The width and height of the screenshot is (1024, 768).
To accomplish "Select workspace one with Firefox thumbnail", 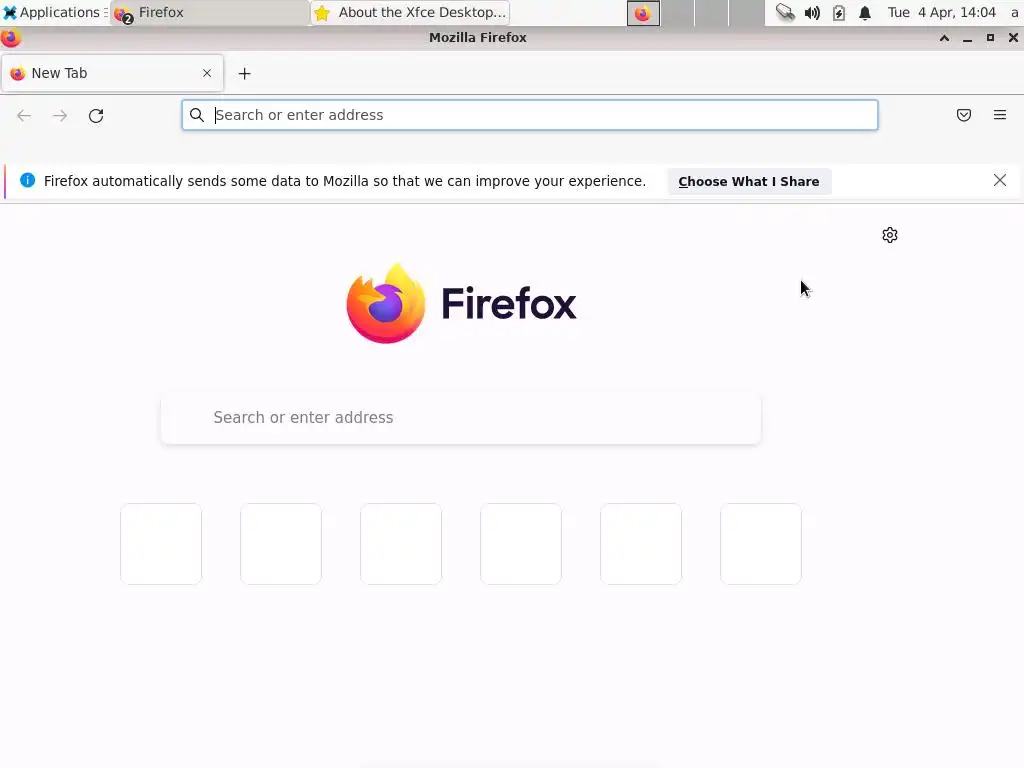I will coord(643,13).
